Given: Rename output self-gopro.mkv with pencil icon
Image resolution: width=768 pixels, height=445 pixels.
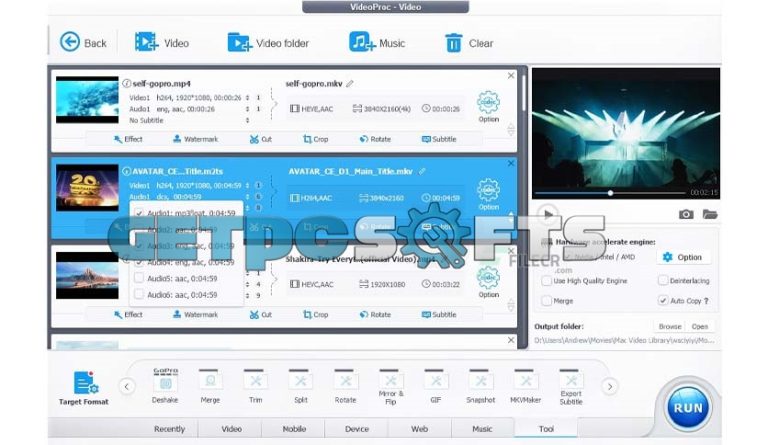Looking at the screenshot, I should click(350, 84).
